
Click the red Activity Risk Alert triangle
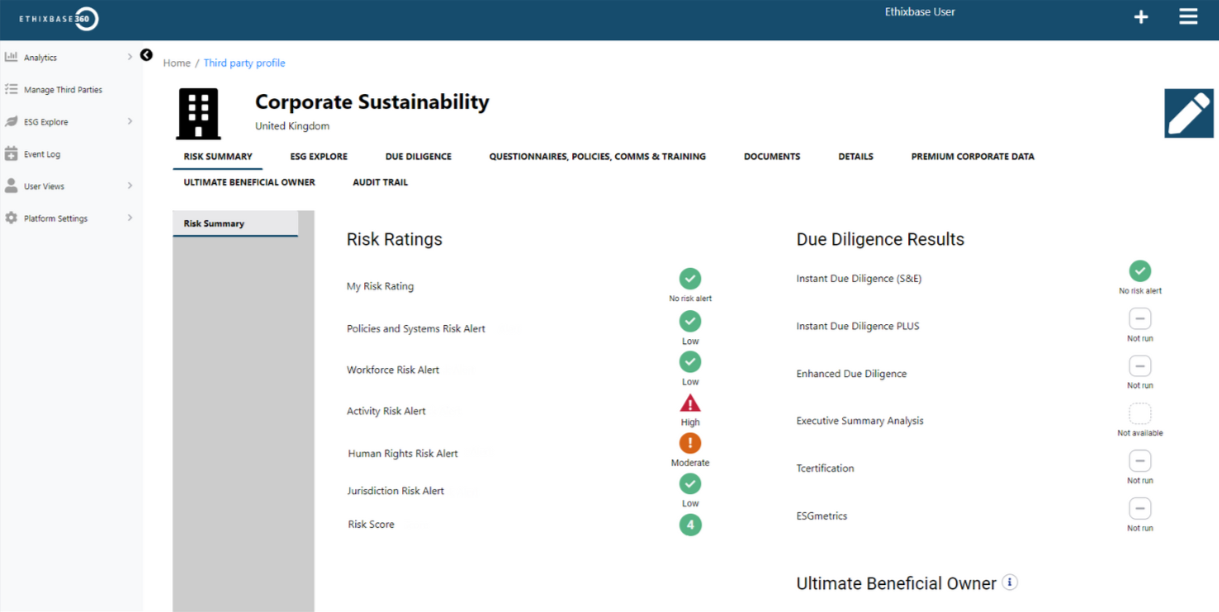[x=690, y=404]
